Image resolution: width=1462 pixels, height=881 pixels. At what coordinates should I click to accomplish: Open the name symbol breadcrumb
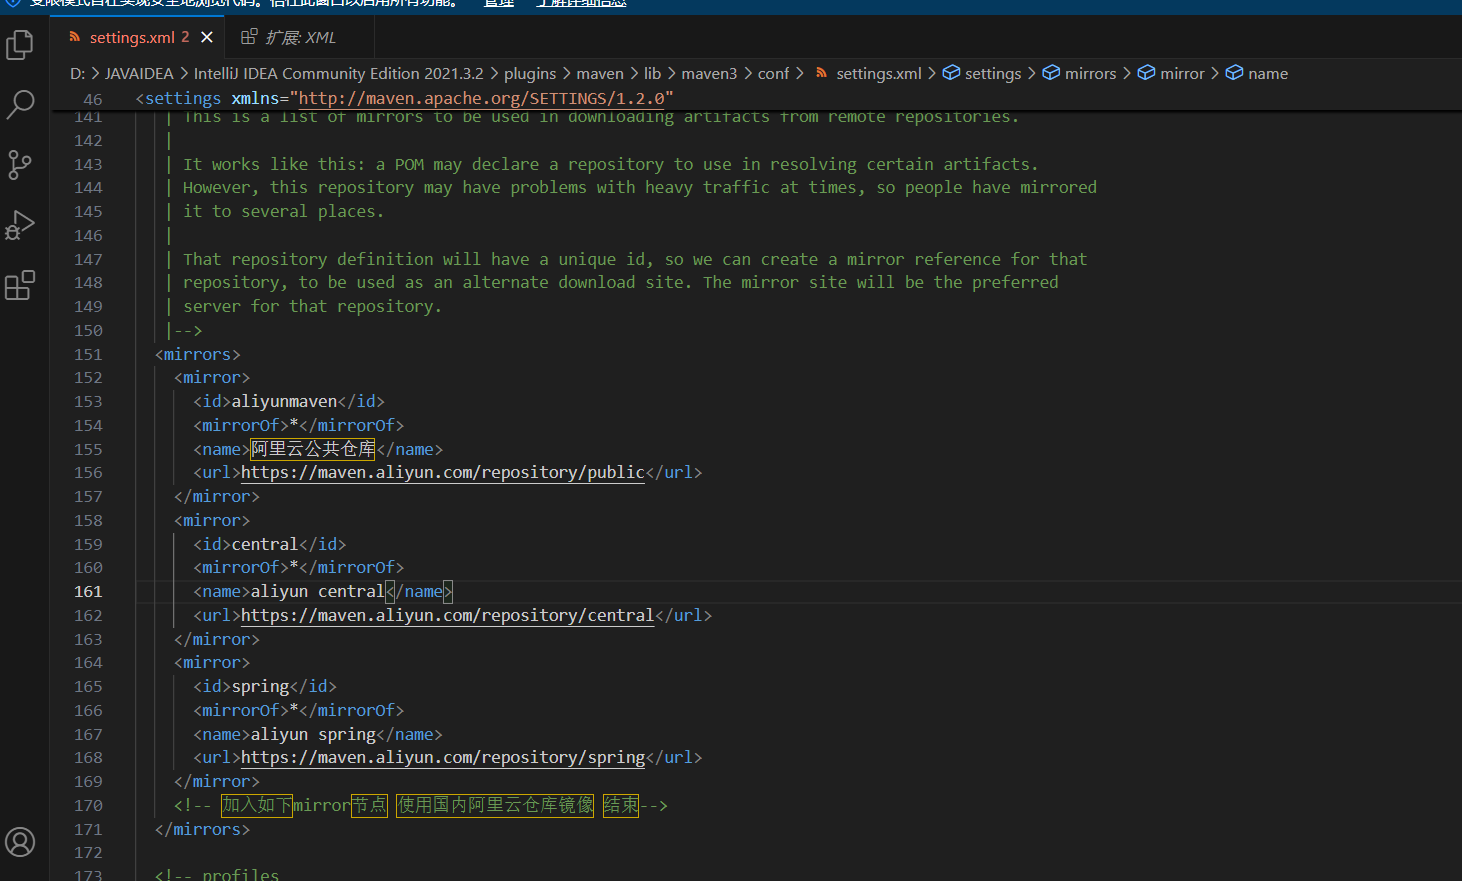tap(1256, 73)
